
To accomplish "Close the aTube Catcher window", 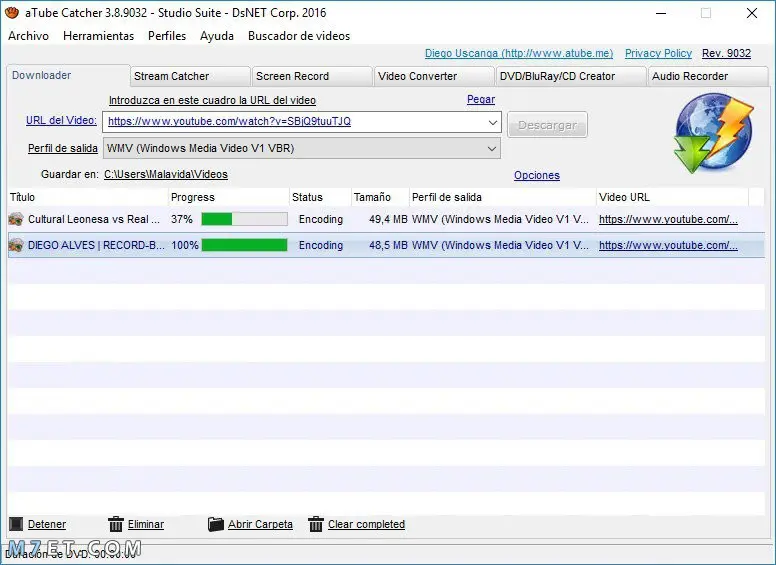I will [x=752, y=13].
